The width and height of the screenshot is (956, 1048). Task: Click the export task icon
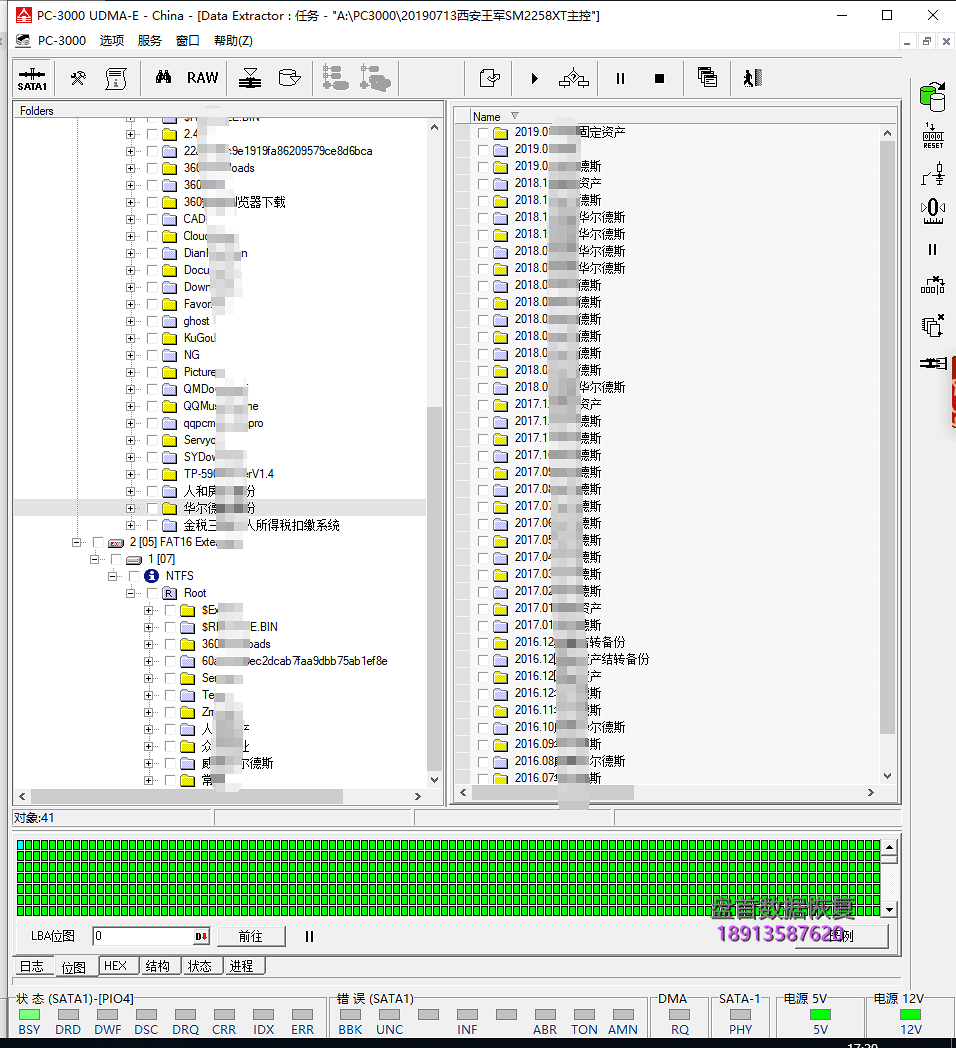click(x=490, y=78)
